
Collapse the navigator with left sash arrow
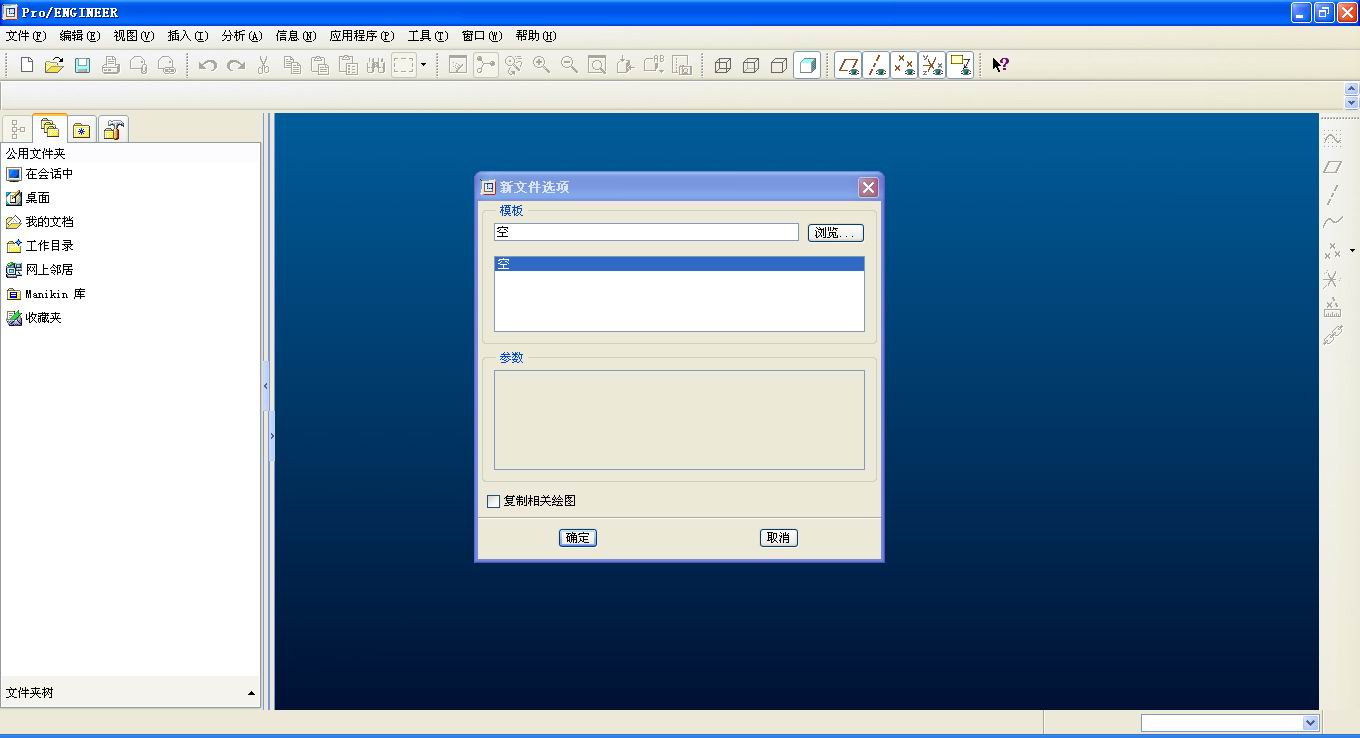265,386
